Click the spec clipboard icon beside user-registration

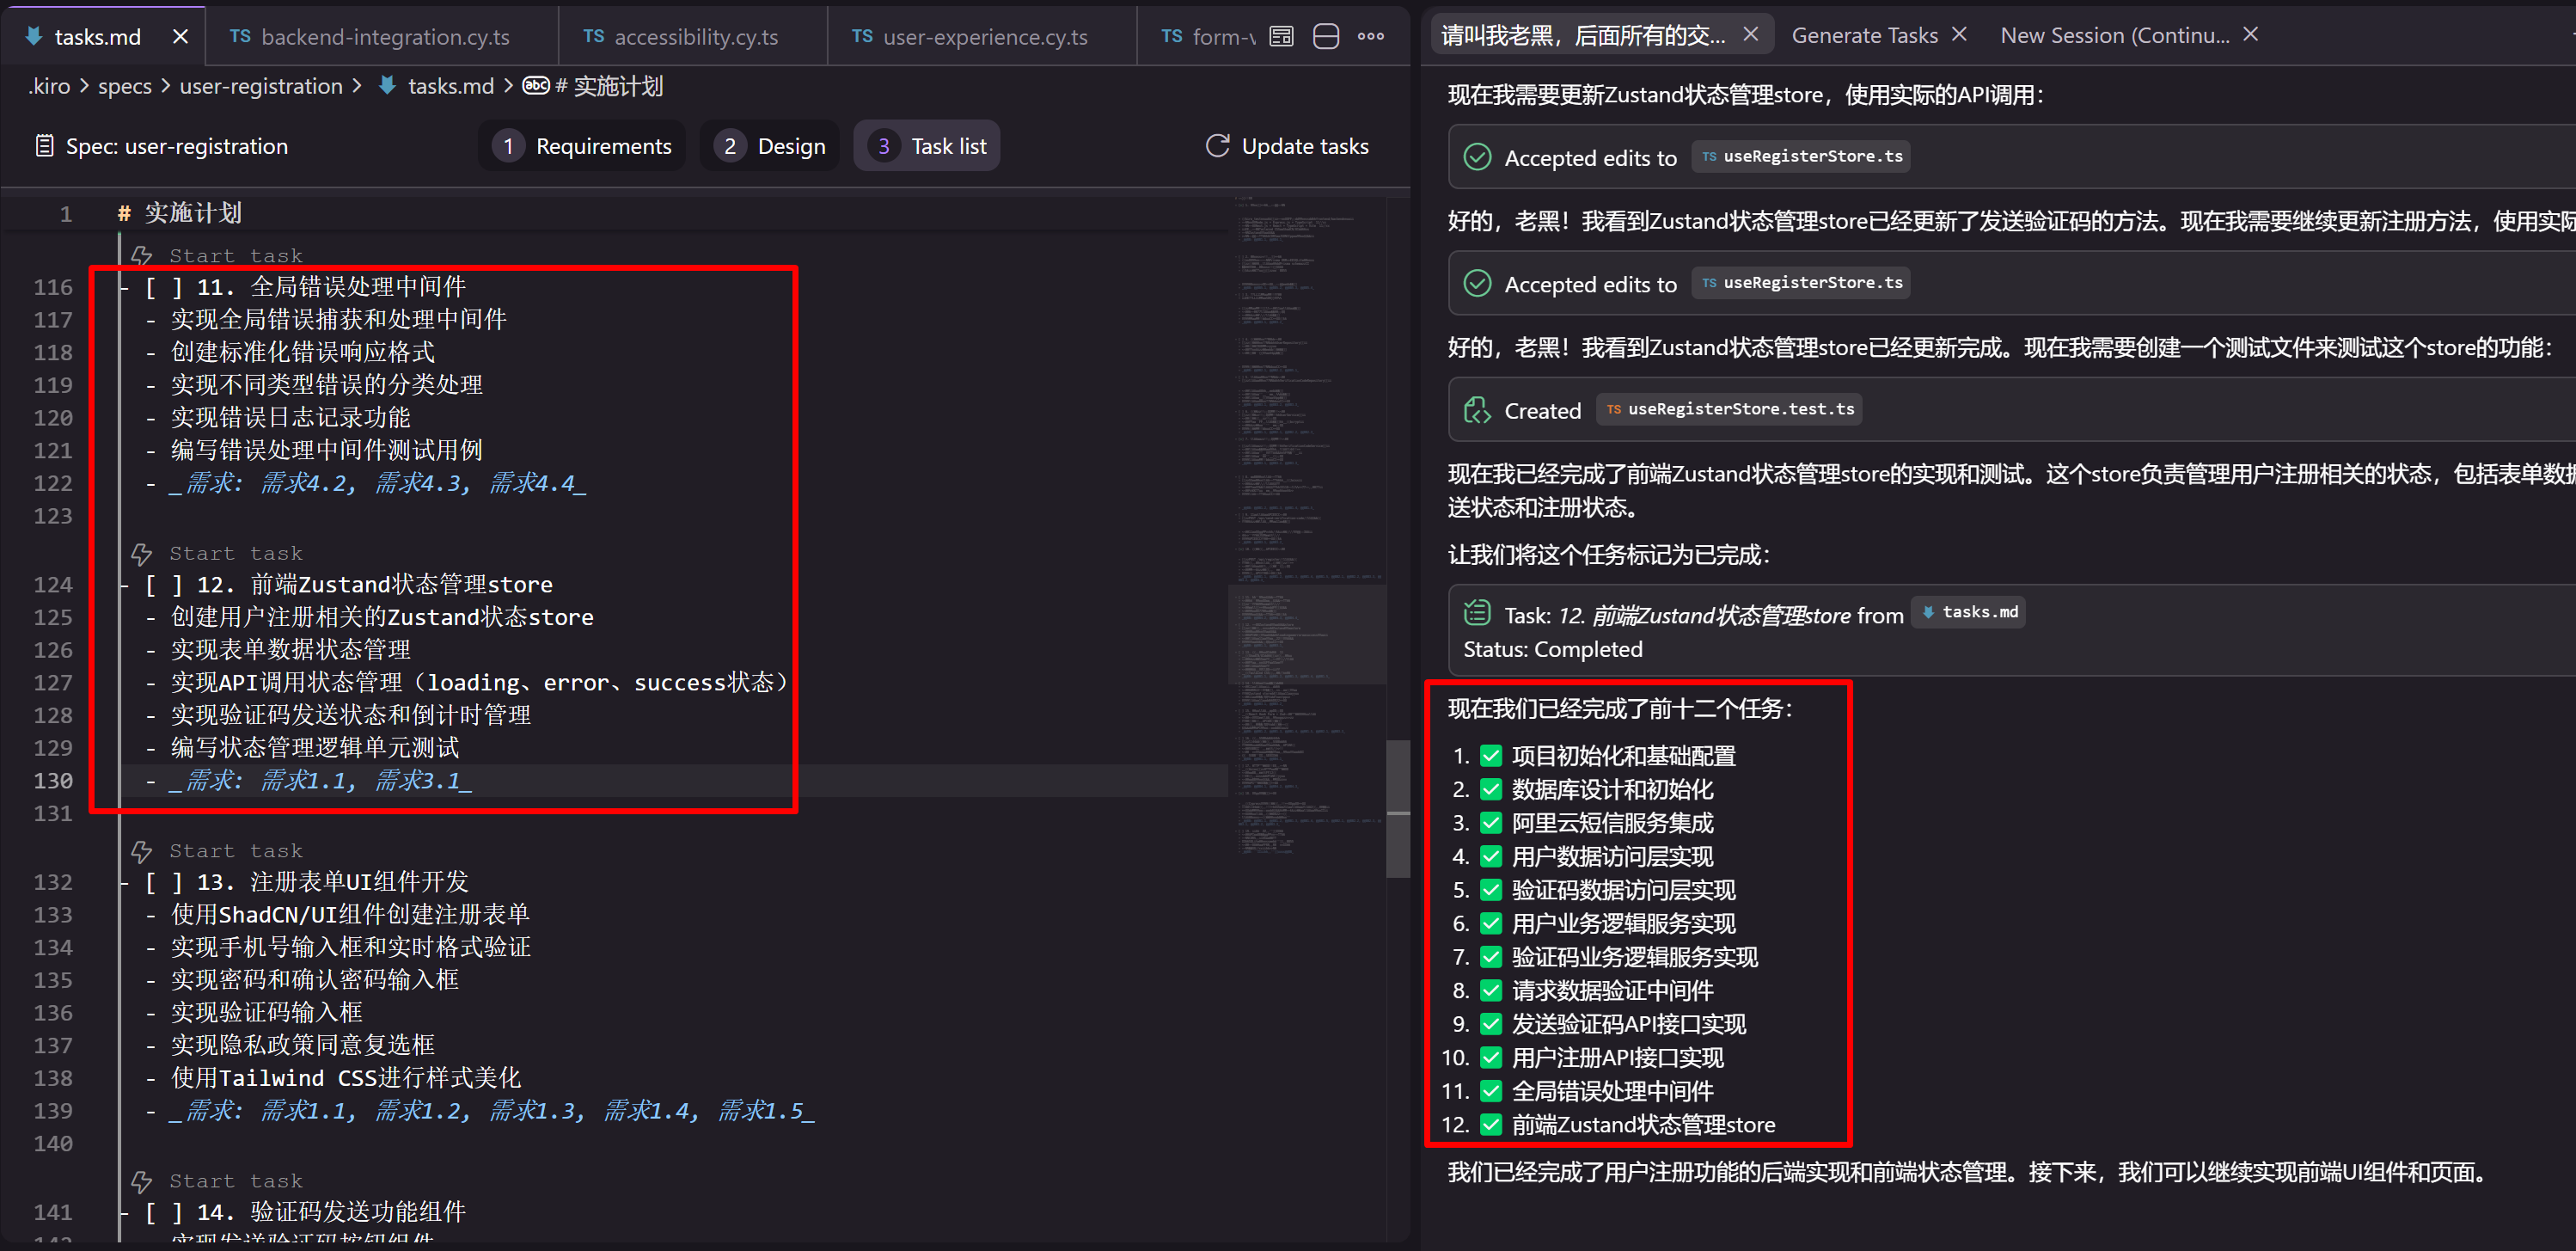pyautogui.click(x=44, y=145)
